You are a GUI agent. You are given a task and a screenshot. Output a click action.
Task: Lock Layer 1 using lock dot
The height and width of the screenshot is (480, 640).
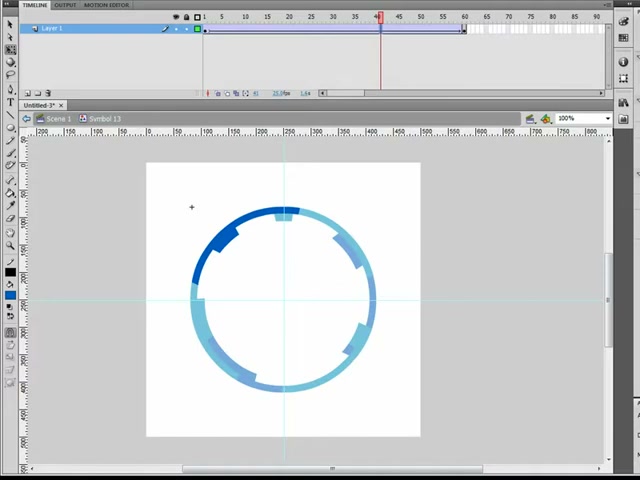coord(187,29)
